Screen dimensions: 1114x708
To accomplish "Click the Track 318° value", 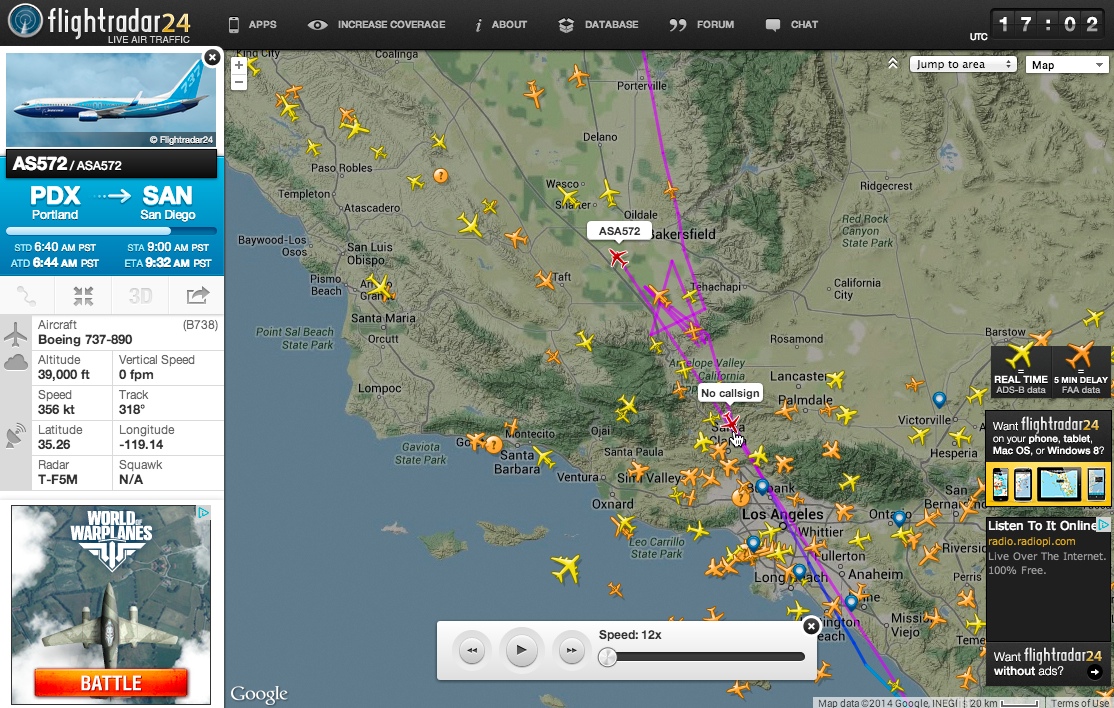I will [x=131, y=410].
